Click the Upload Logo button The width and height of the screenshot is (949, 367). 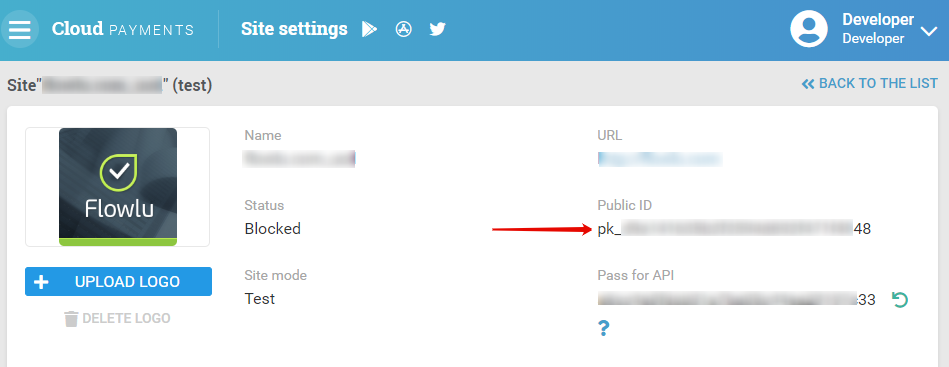(x=119, y=282)
